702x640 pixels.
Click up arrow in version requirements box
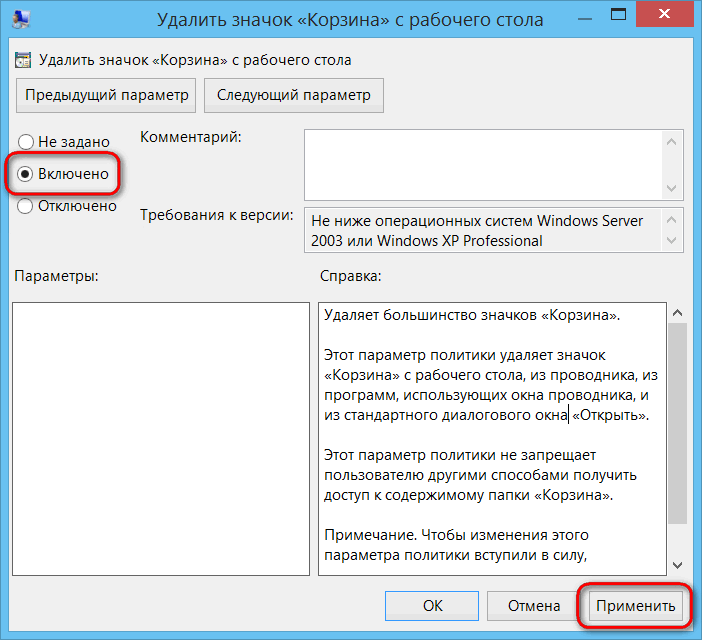point(671,219)
